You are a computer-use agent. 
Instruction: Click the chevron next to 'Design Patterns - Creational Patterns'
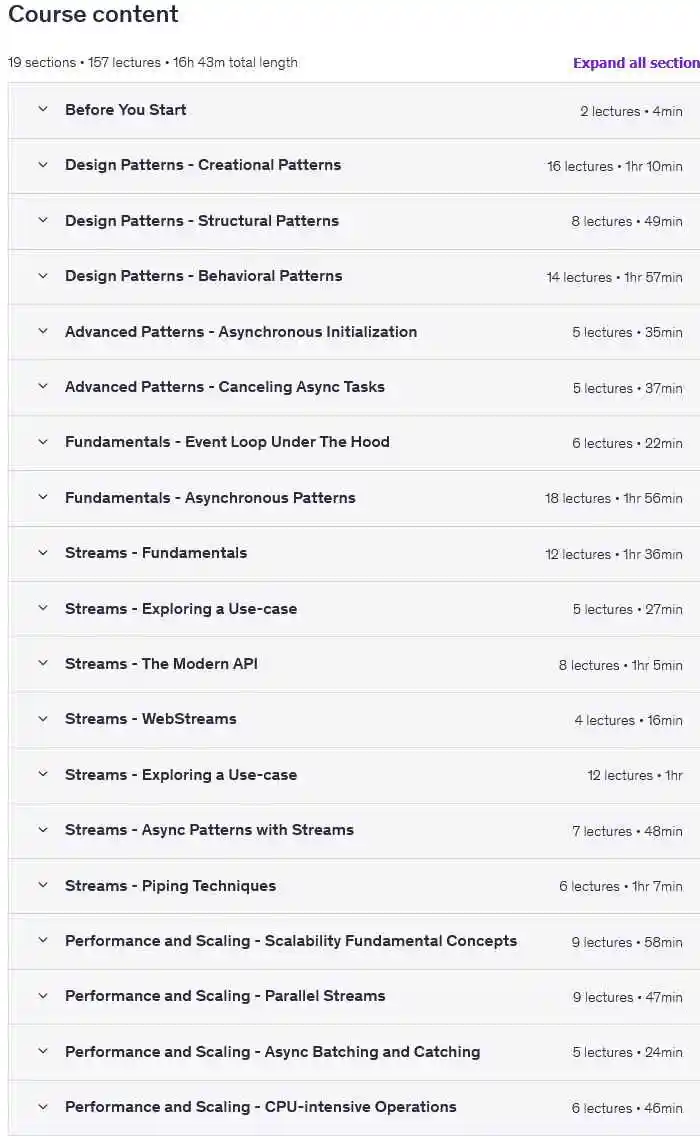pos(42,165)
